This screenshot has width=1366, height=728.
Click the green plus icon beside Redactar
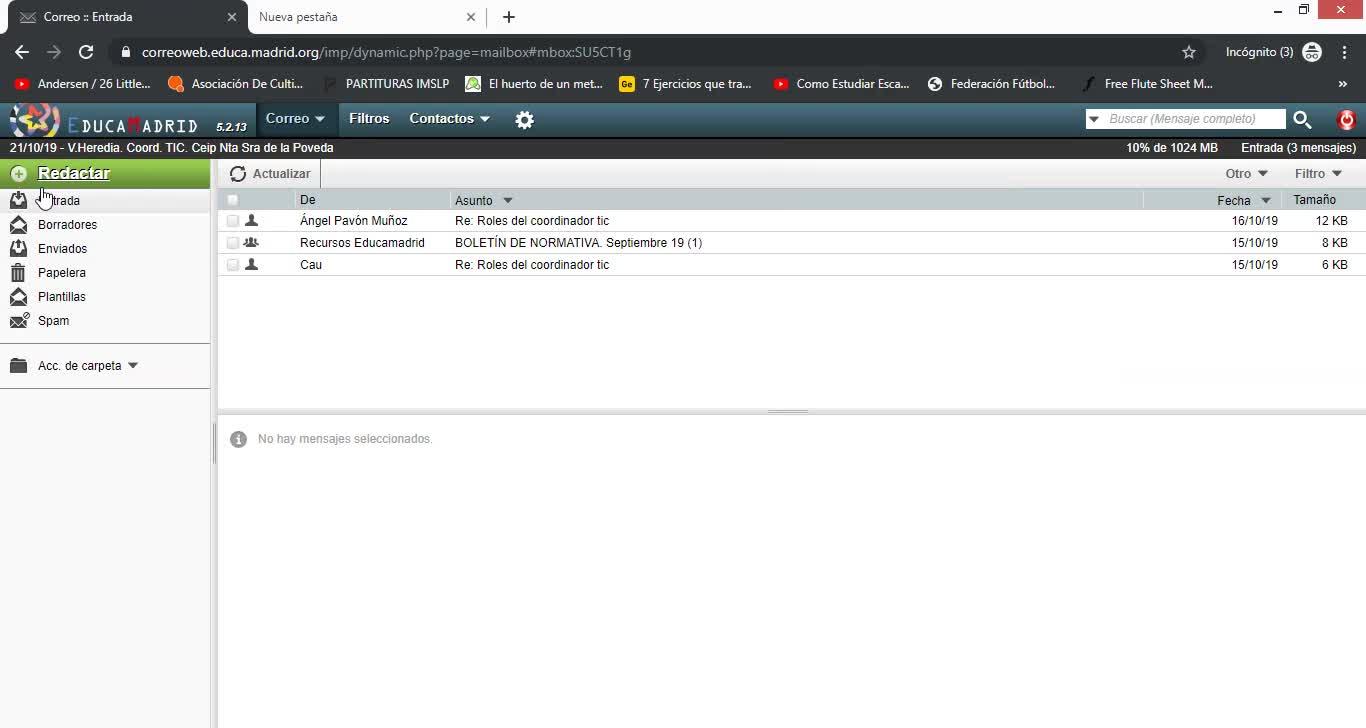click(18, 174)
